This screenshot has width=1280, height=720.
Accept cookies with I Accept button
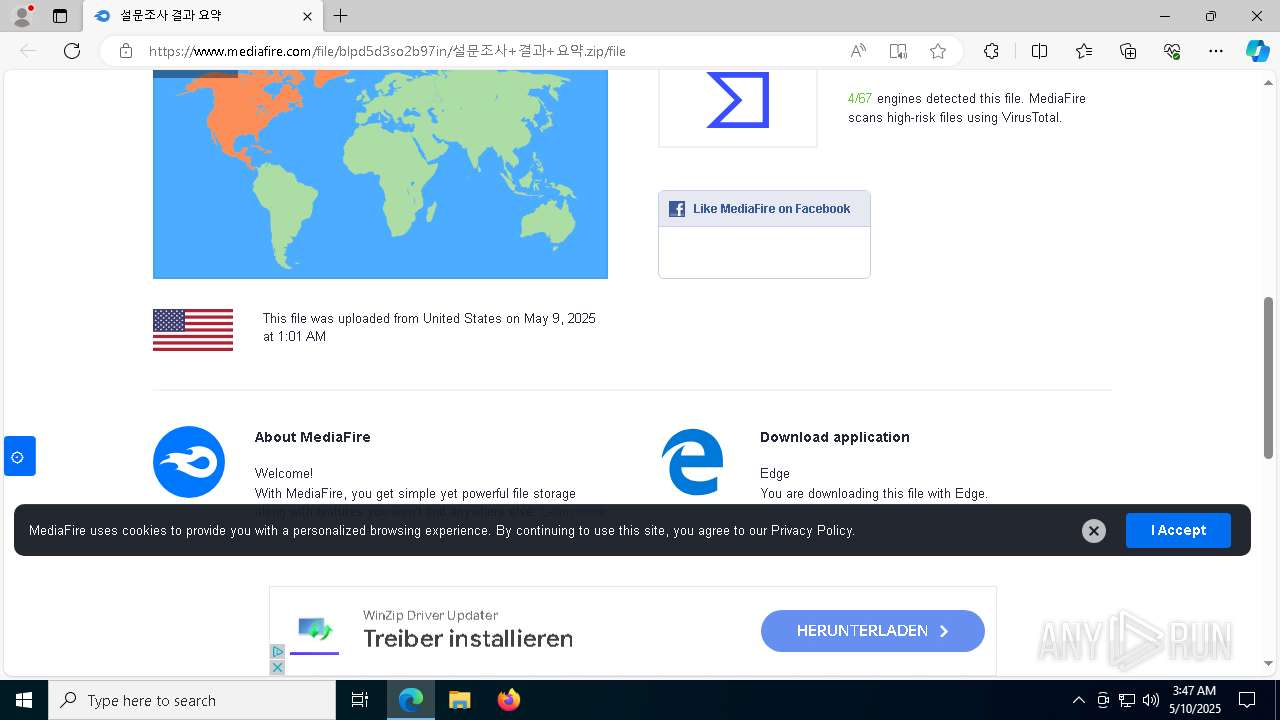(1178, 530)
